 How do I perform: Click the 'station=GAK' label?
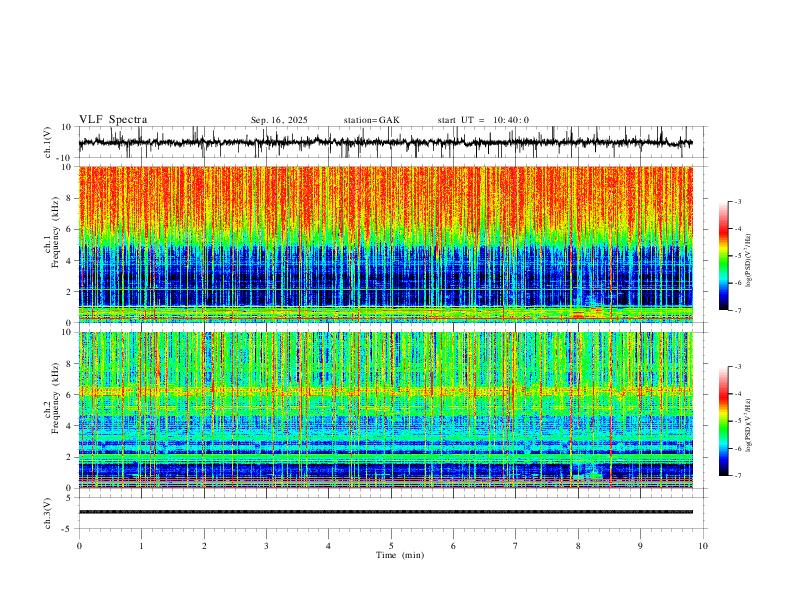[371, 120]
